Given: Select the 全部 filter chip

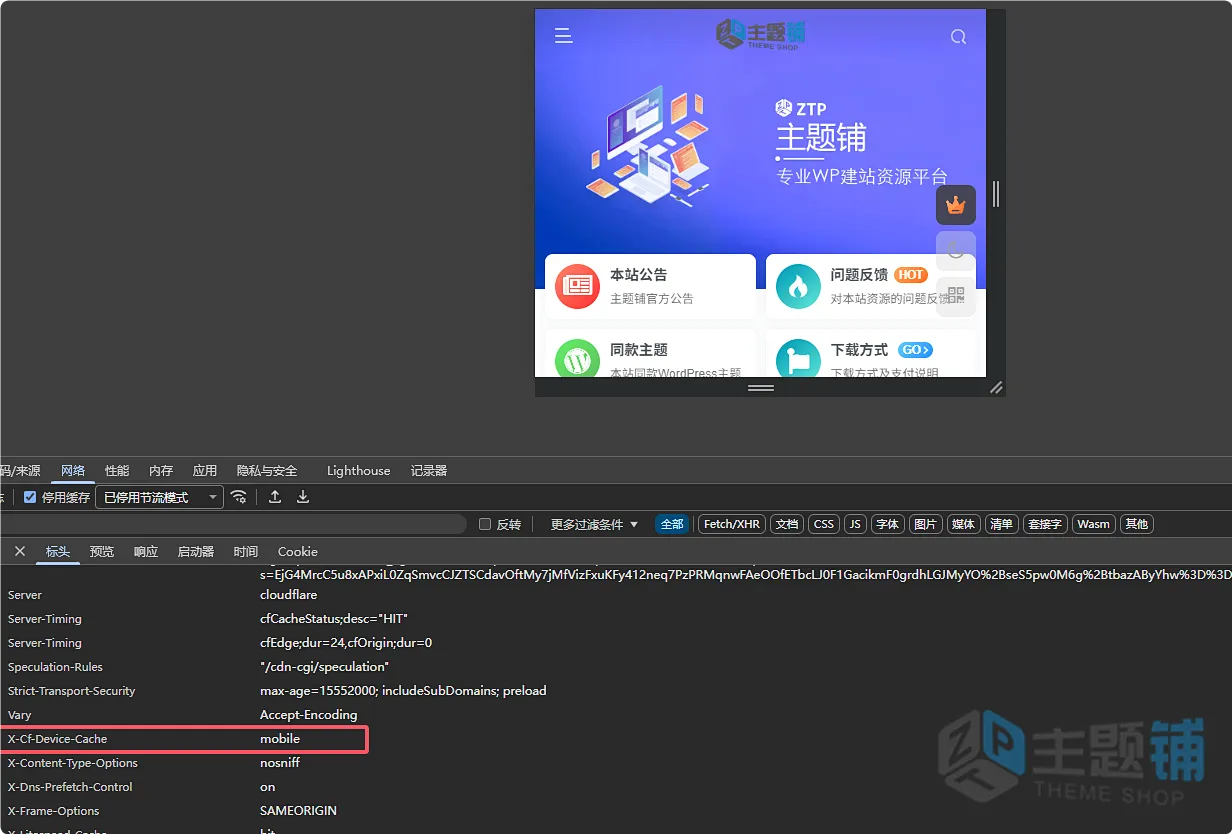Looking at the screenshot, I should coord(672,524).
